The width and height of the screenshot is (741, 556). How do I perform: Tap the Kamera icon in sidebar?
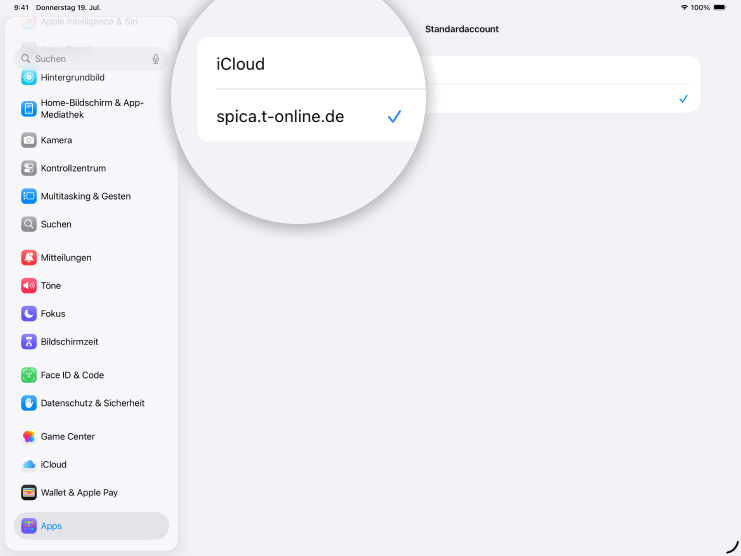29,140
